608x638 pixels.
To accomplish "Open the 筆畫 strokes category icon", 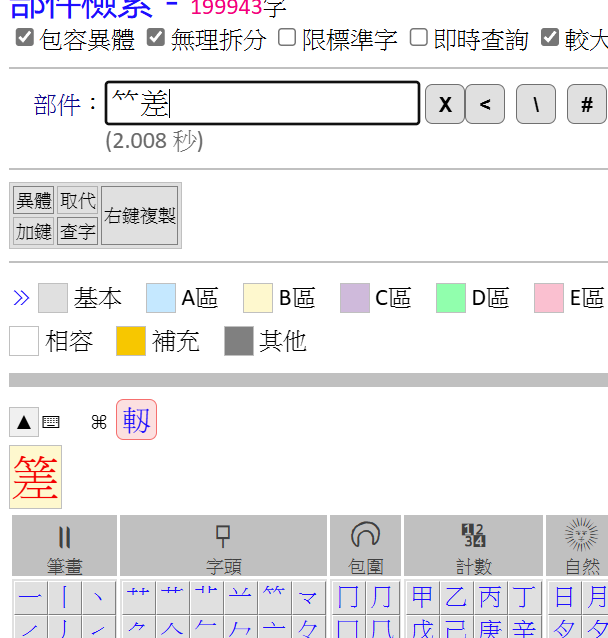I will [64, 538].
